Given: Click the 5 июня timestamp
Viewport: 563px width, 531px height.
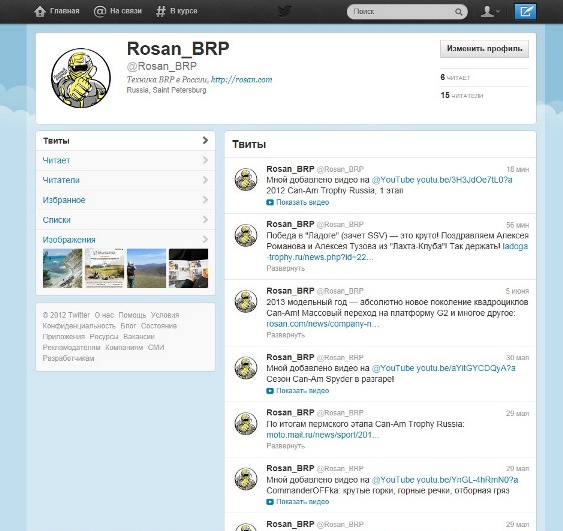Looking at the screenshot, I should click(x=517, y=291).
